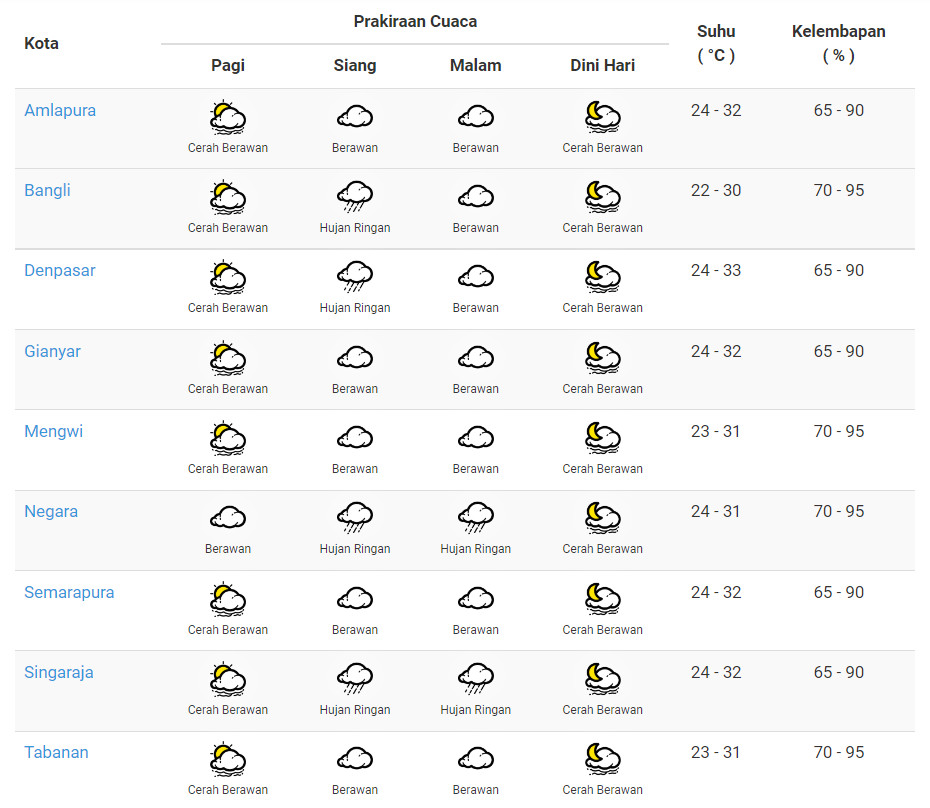The height and width of the screenshot is (808, 930).
Task: Click Negara's Pagi cloudy icon
Action: [228, 519]
